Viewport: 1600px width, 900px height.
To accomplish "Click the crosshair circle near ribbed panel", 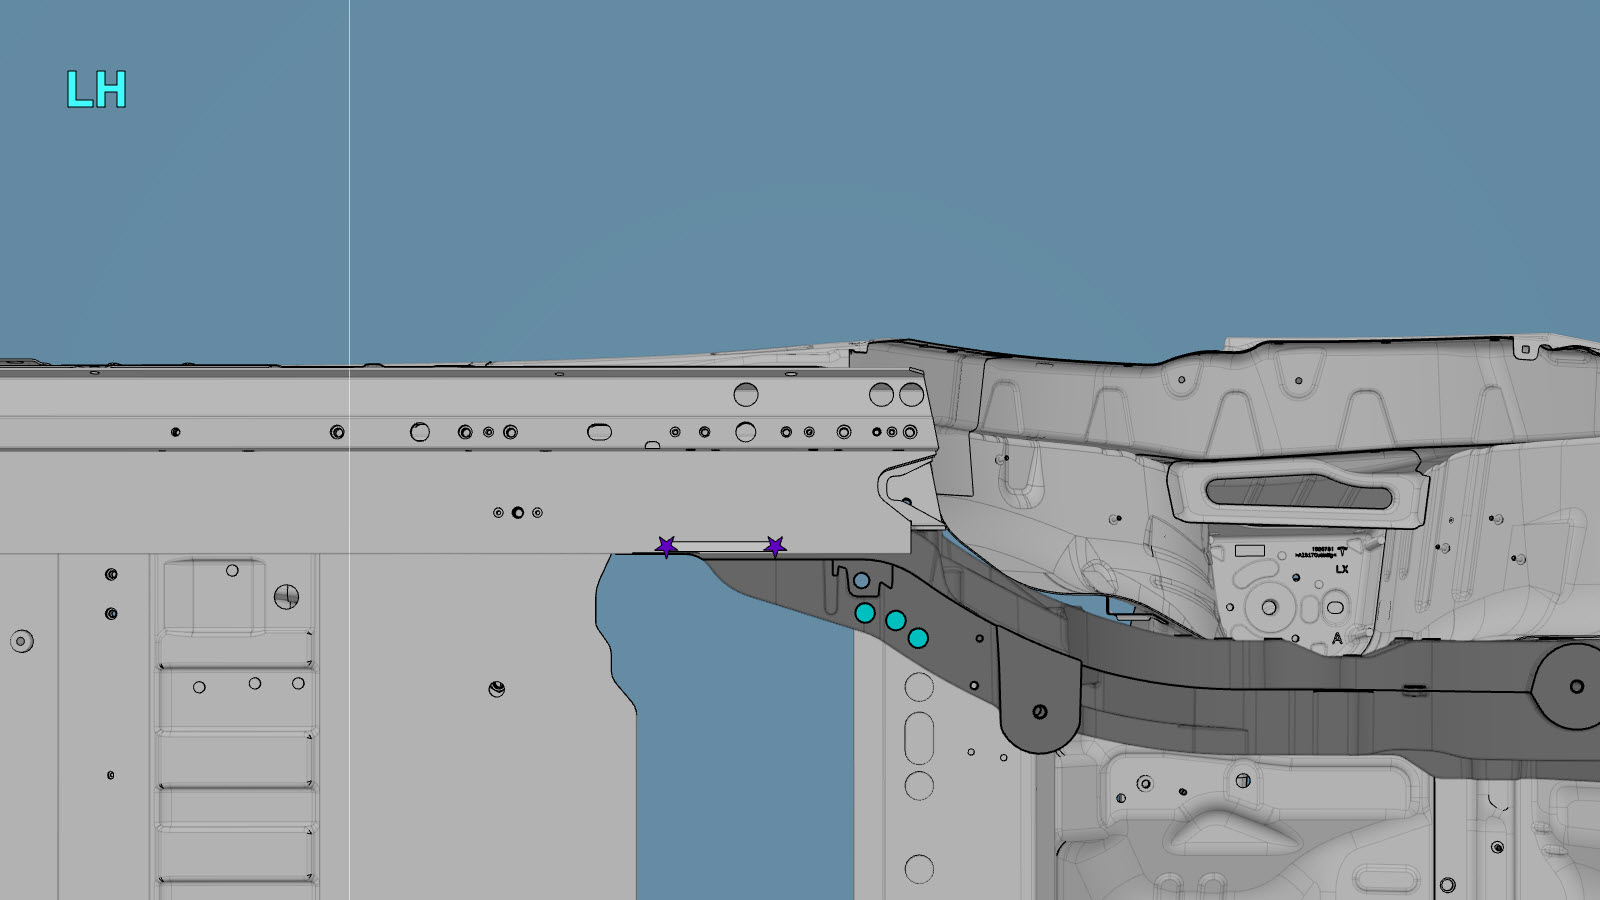I will click(x=286, y=598).
